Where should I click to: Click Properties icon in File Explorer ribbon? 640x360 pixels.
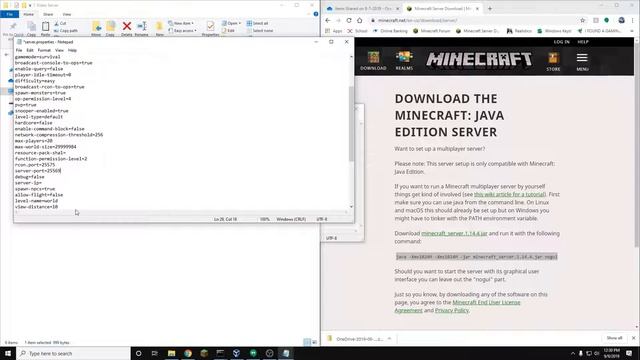pos(210,27)
